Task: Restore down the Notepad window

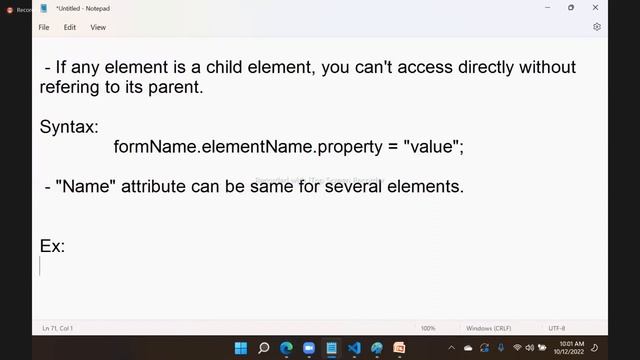Action: [x=571, y=7]
